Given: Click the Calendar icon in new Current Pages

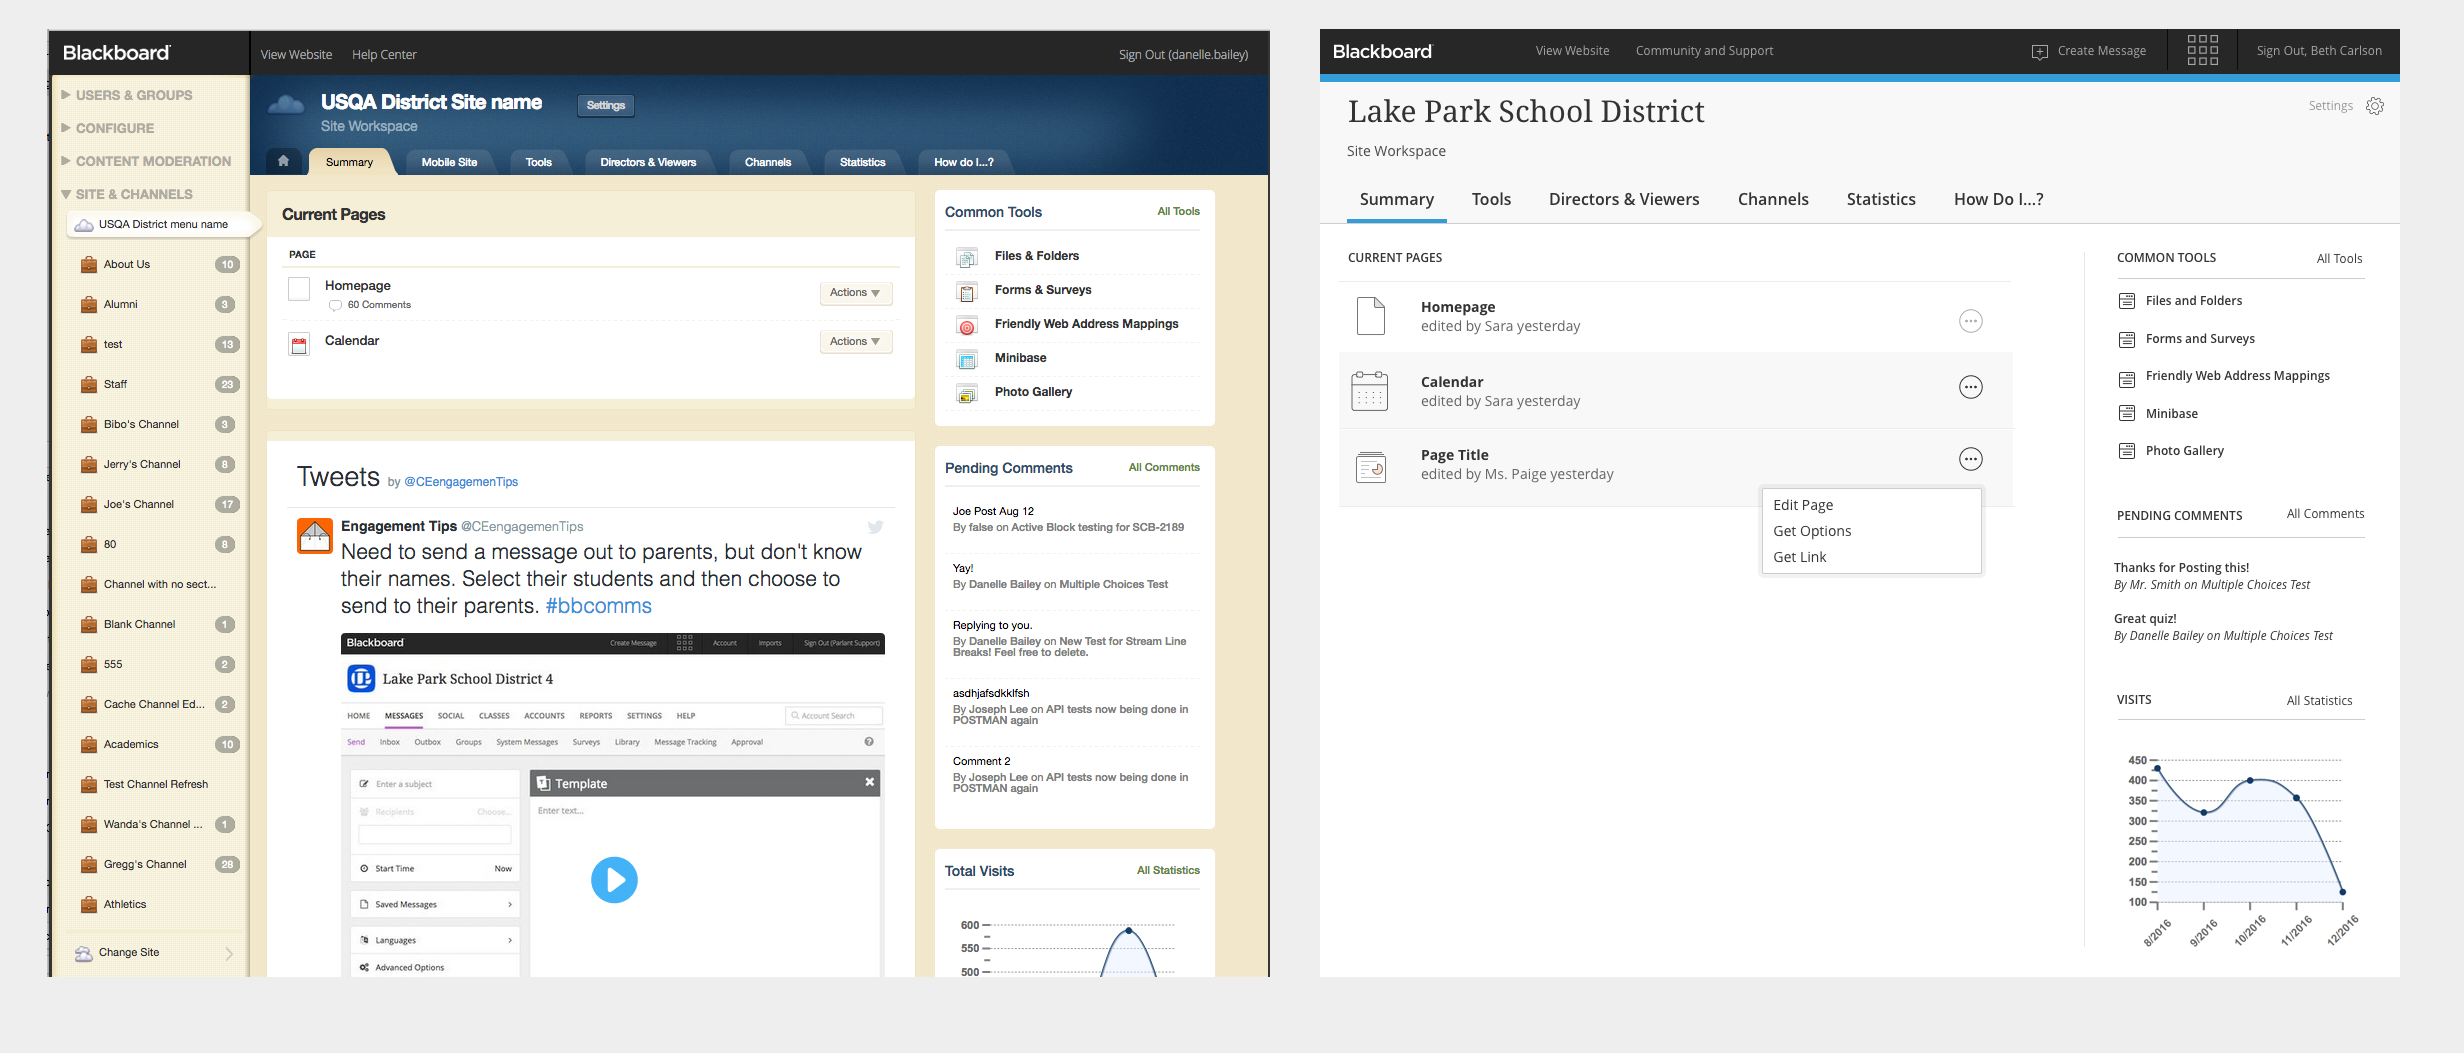Looking at the screenshot, I should pyautogui.click(x=1369, y=390).
